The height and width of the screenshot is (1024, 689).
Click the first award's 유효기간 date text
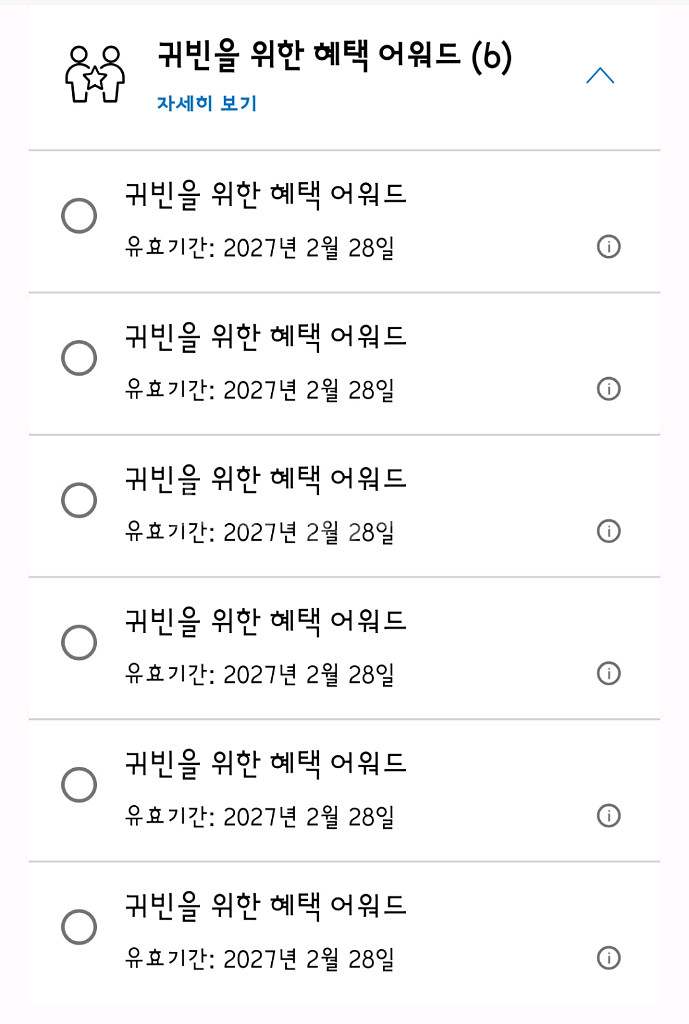[259, 248]
